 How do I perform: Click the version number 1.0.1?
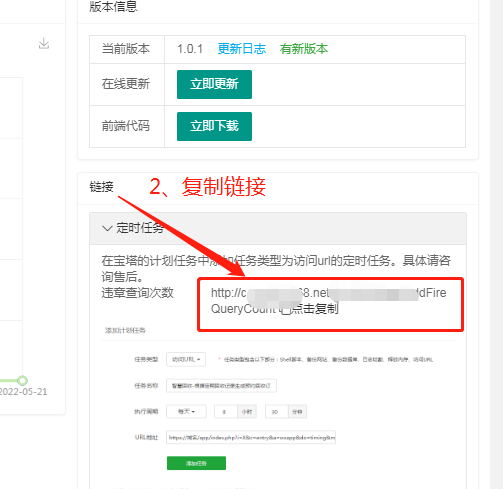point(190,49)
